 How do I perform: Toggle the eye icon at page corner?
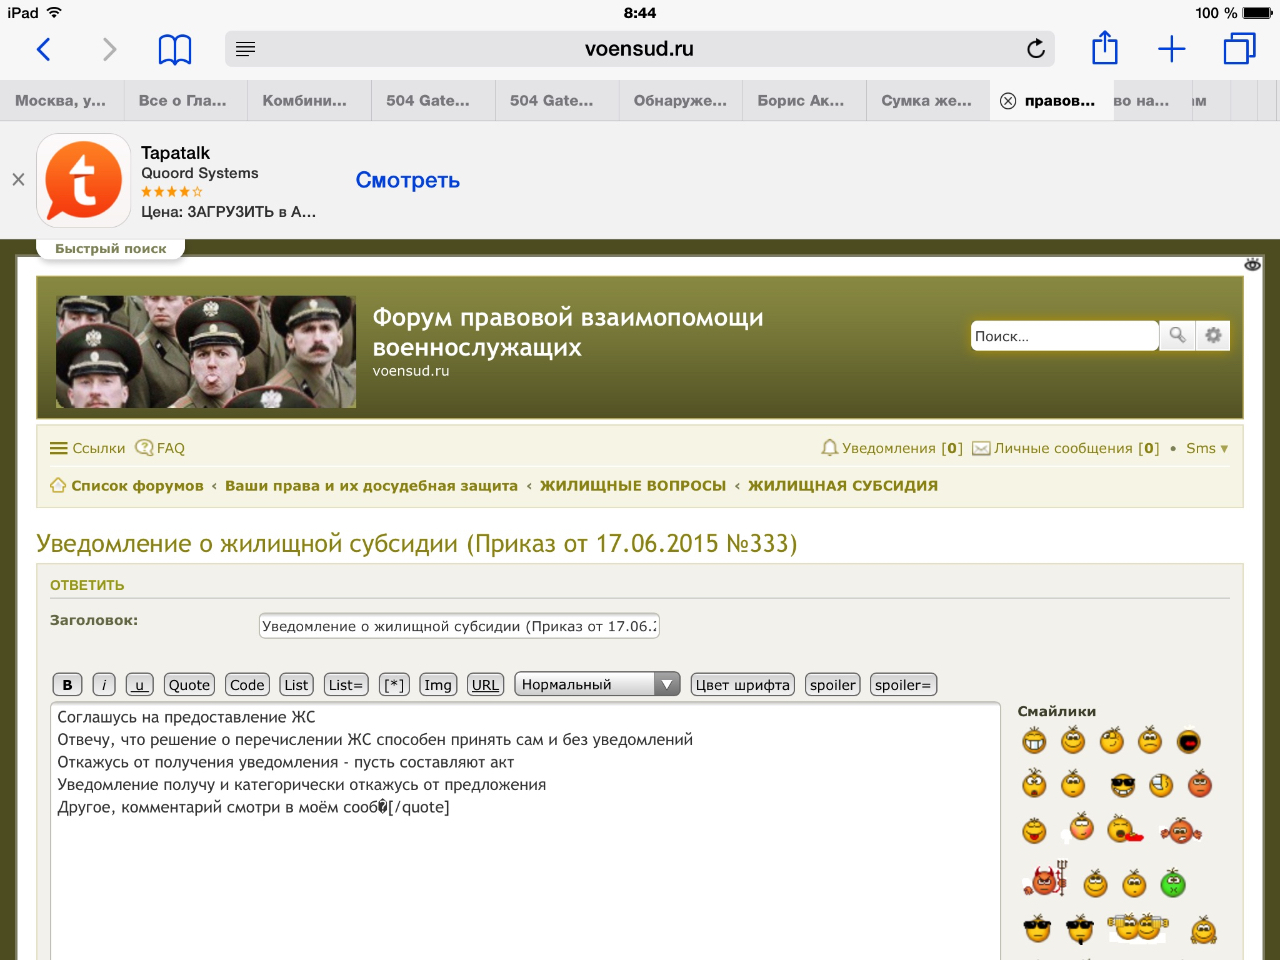pyautogui.click(x=1252, y=265)
